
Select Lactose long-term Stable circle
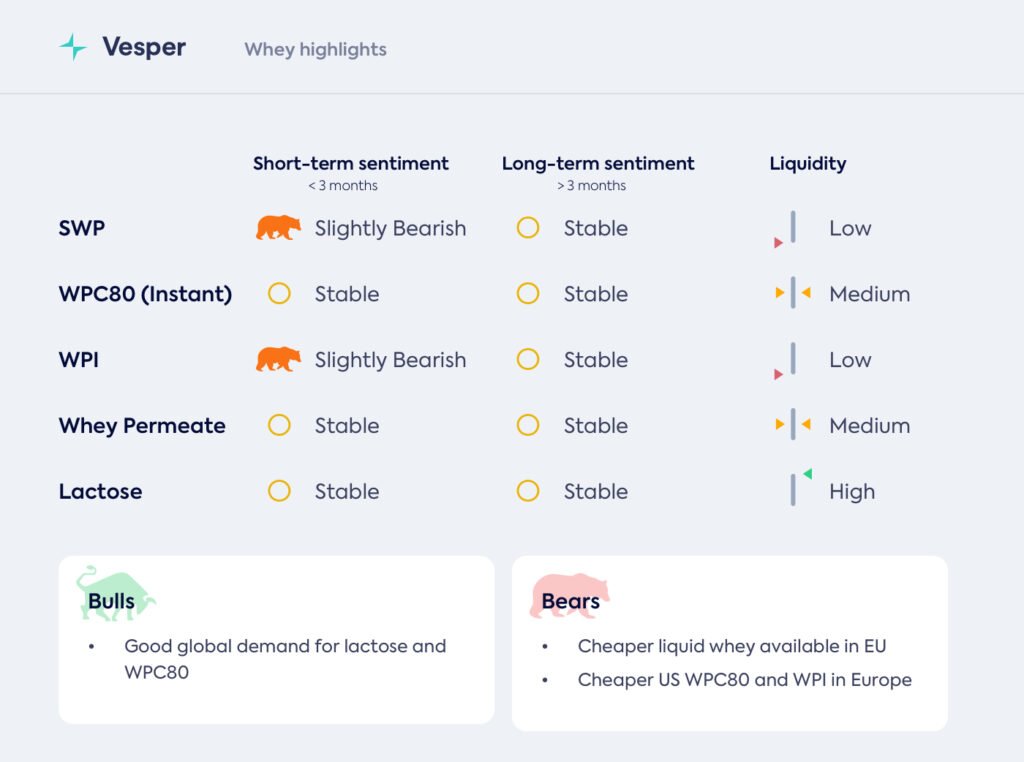pyautogui.click(x=528, y=491)
